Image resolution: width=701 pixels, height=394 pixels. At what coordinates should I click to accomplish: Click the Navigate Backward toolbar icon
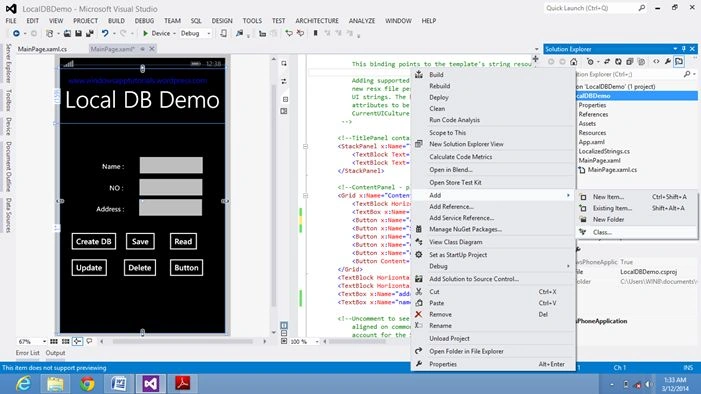(16, 34)
